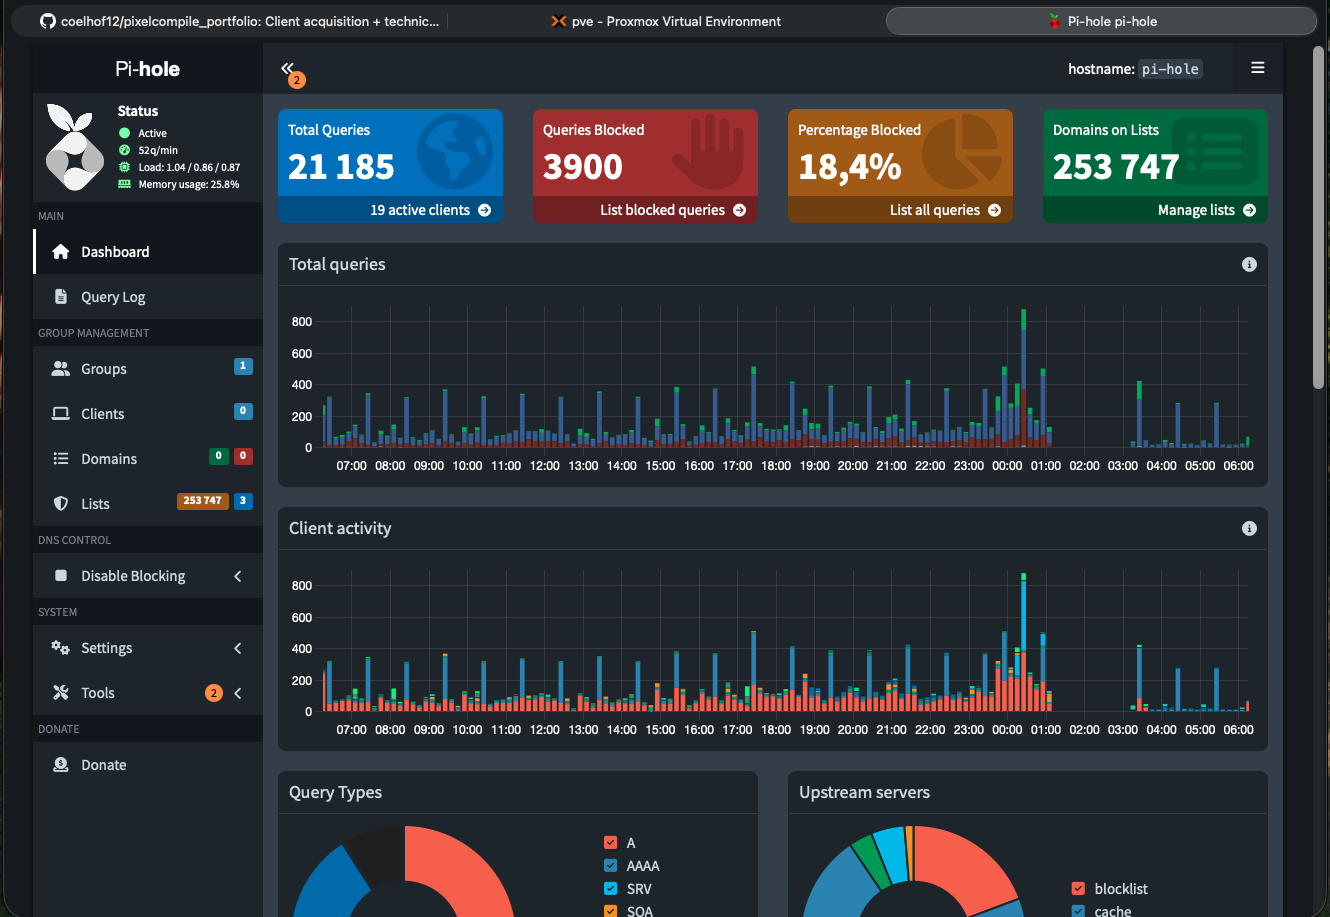Click the Domains list icon in sidebar

(x=61, y=459)
